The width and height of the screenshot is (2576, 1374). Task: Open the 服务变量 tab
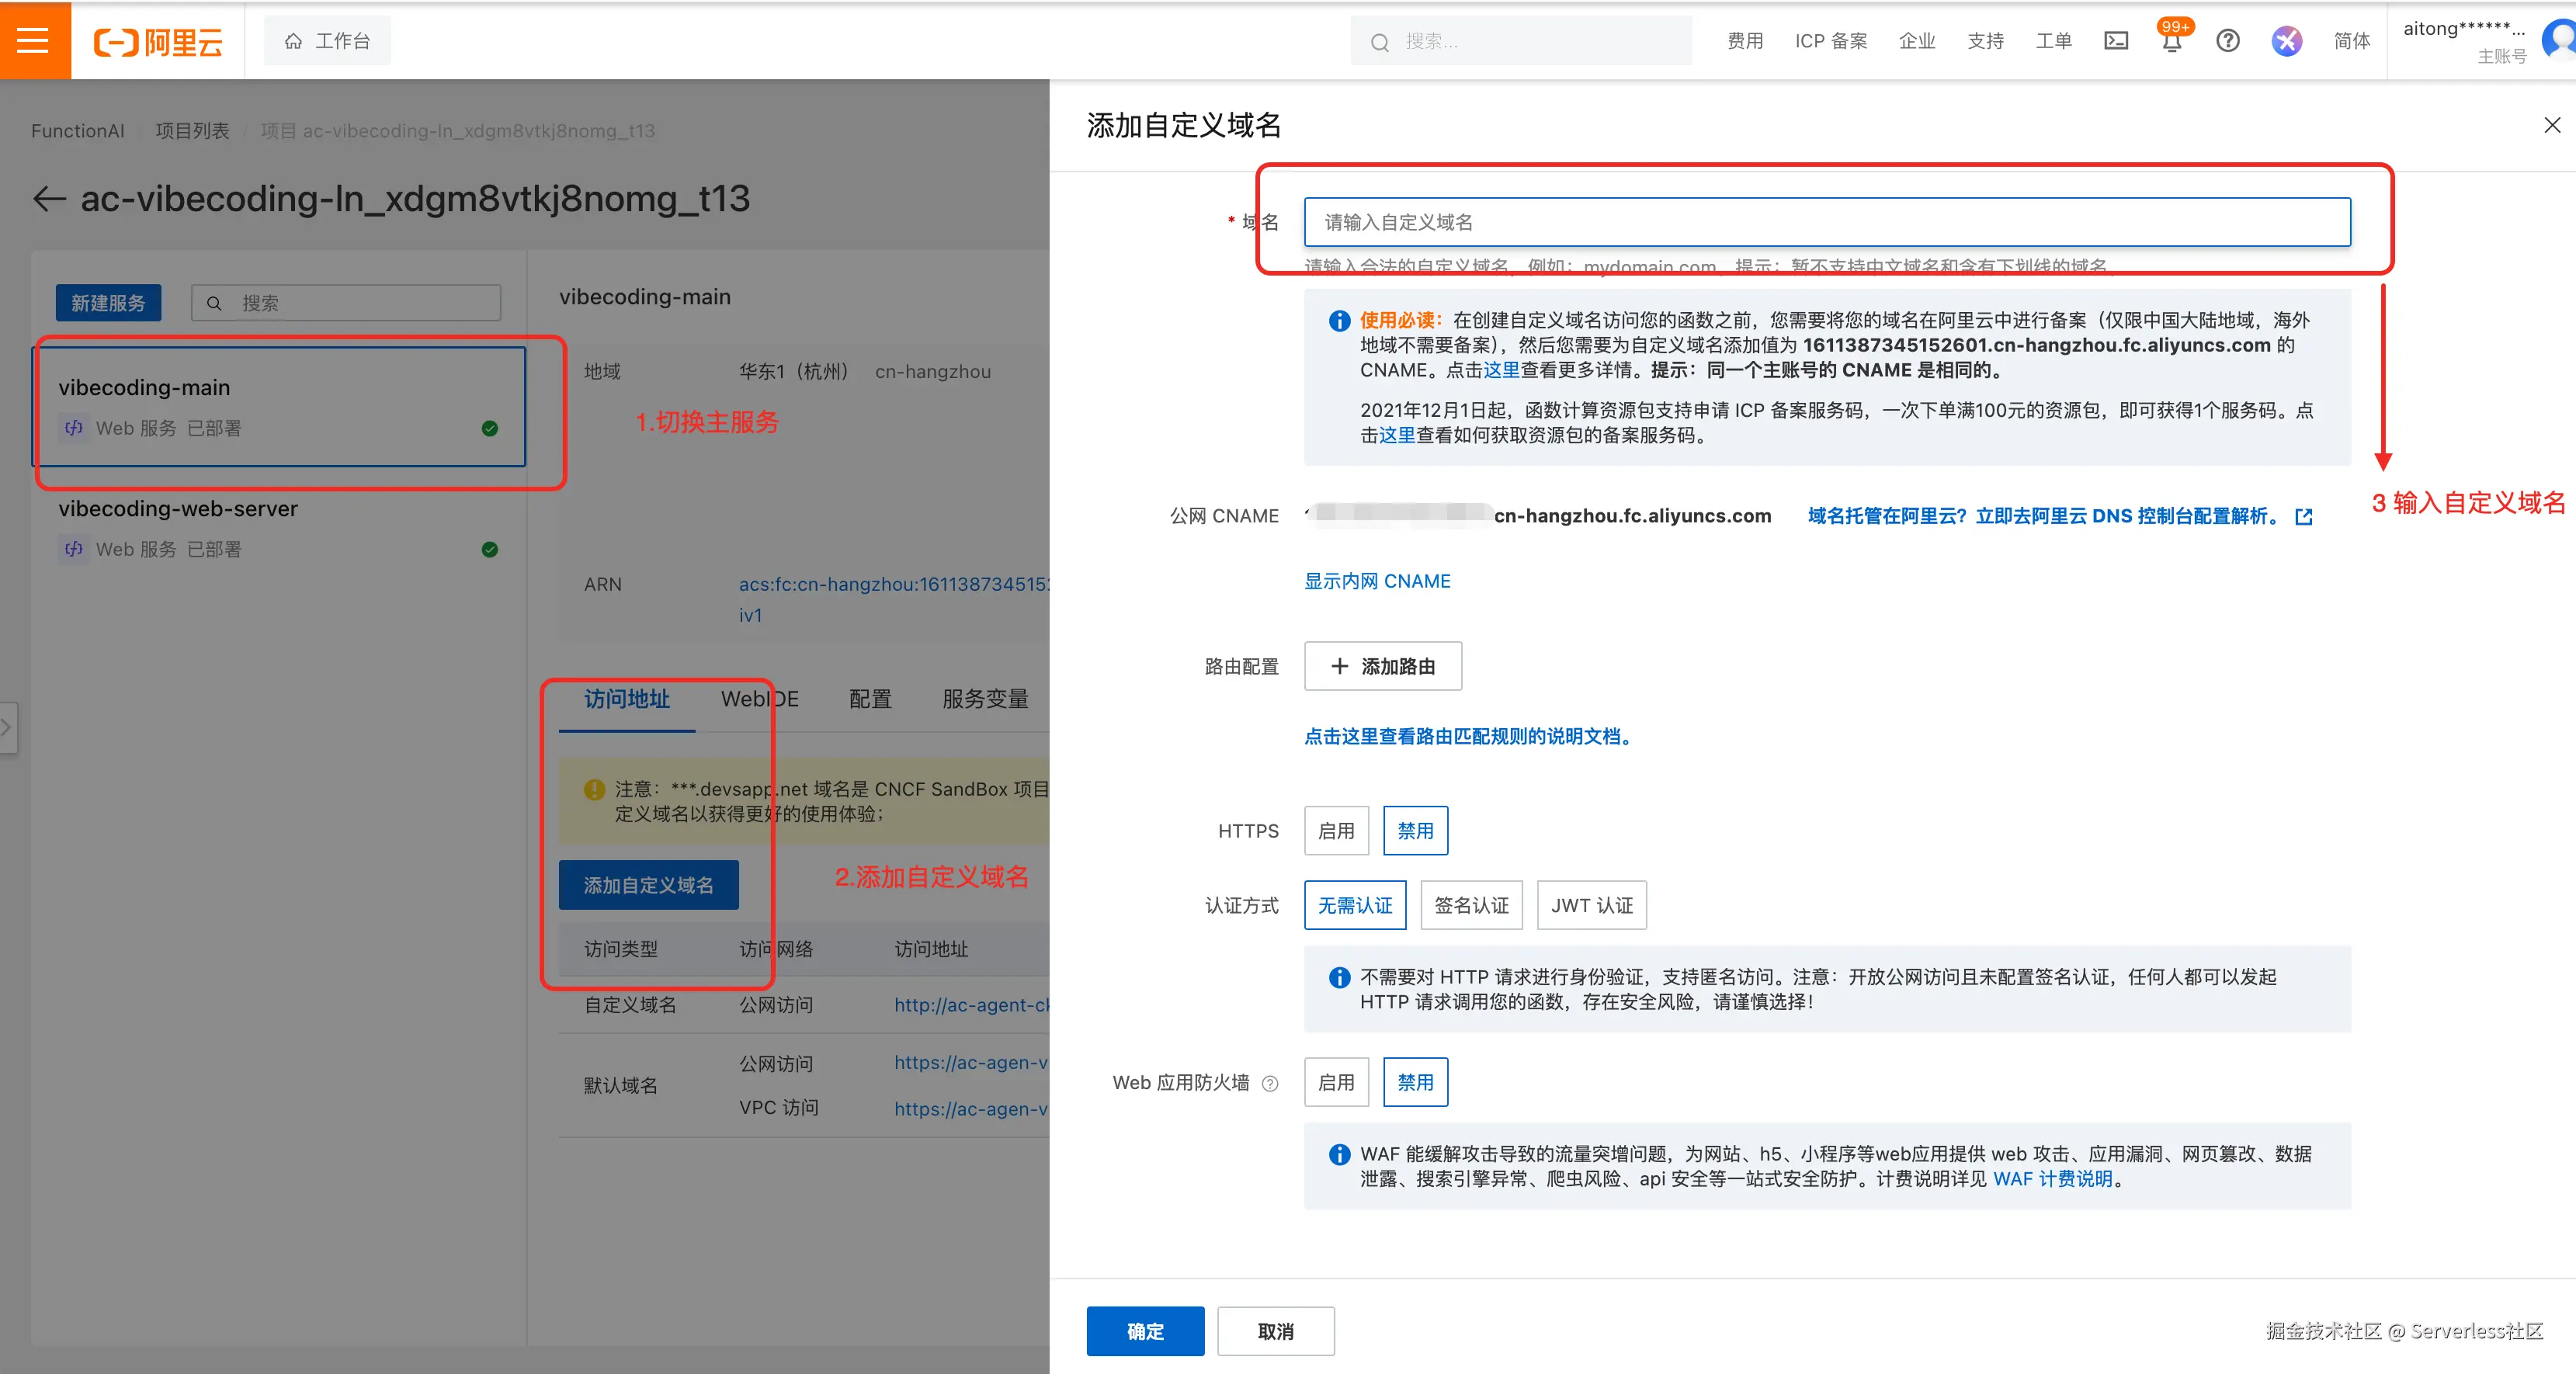click(x=984, y=699)
